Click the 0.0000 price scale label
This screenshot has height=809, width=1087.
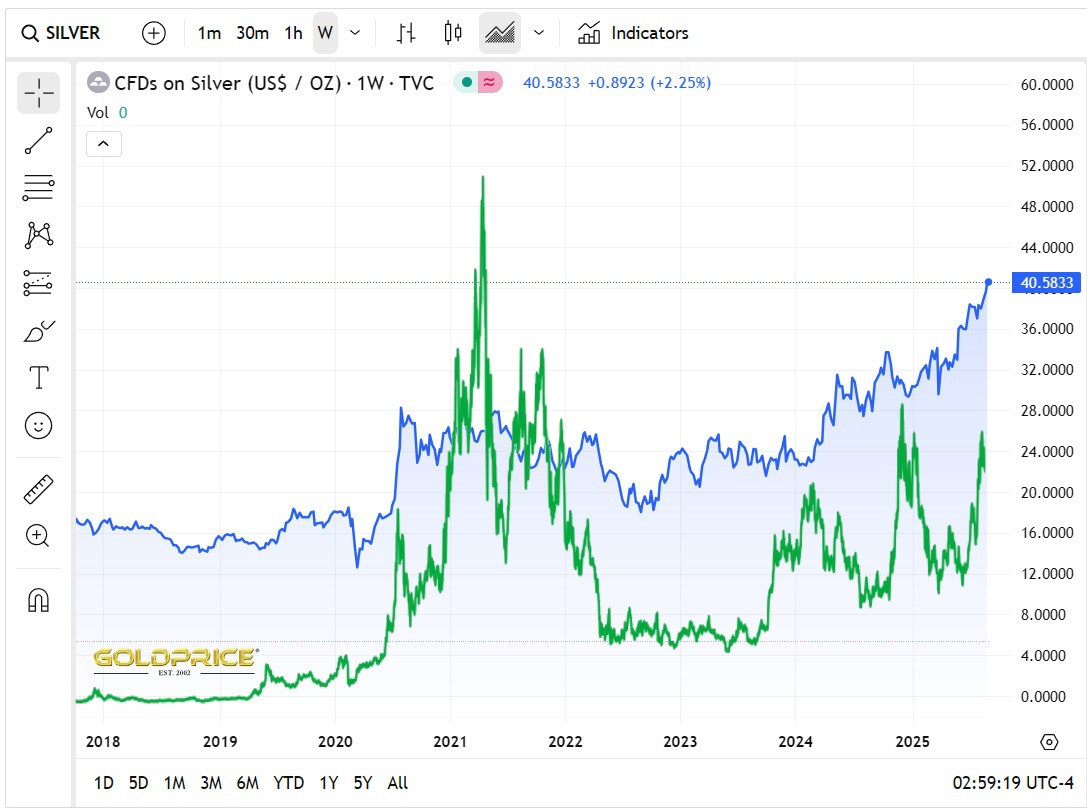[x=1043, y=697]
